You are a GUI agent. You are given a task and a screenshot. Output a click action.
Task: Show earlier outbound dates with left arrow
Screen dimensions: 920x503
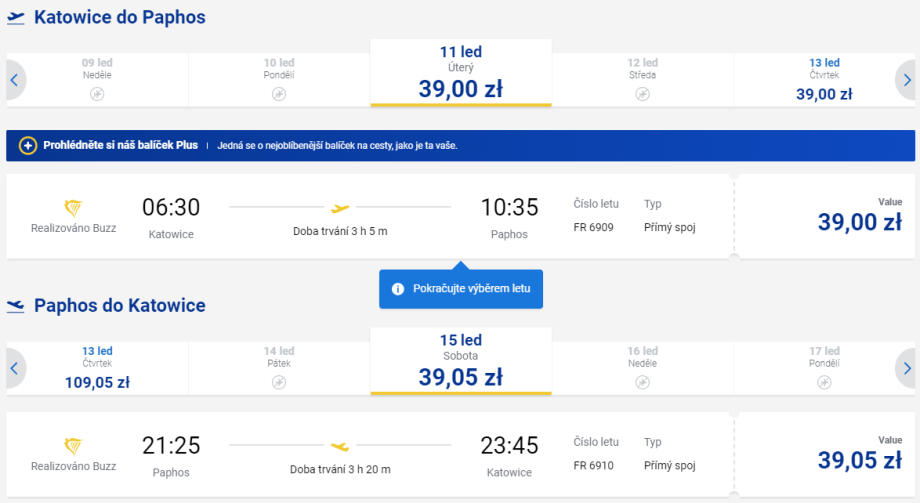tap(14, 80)
